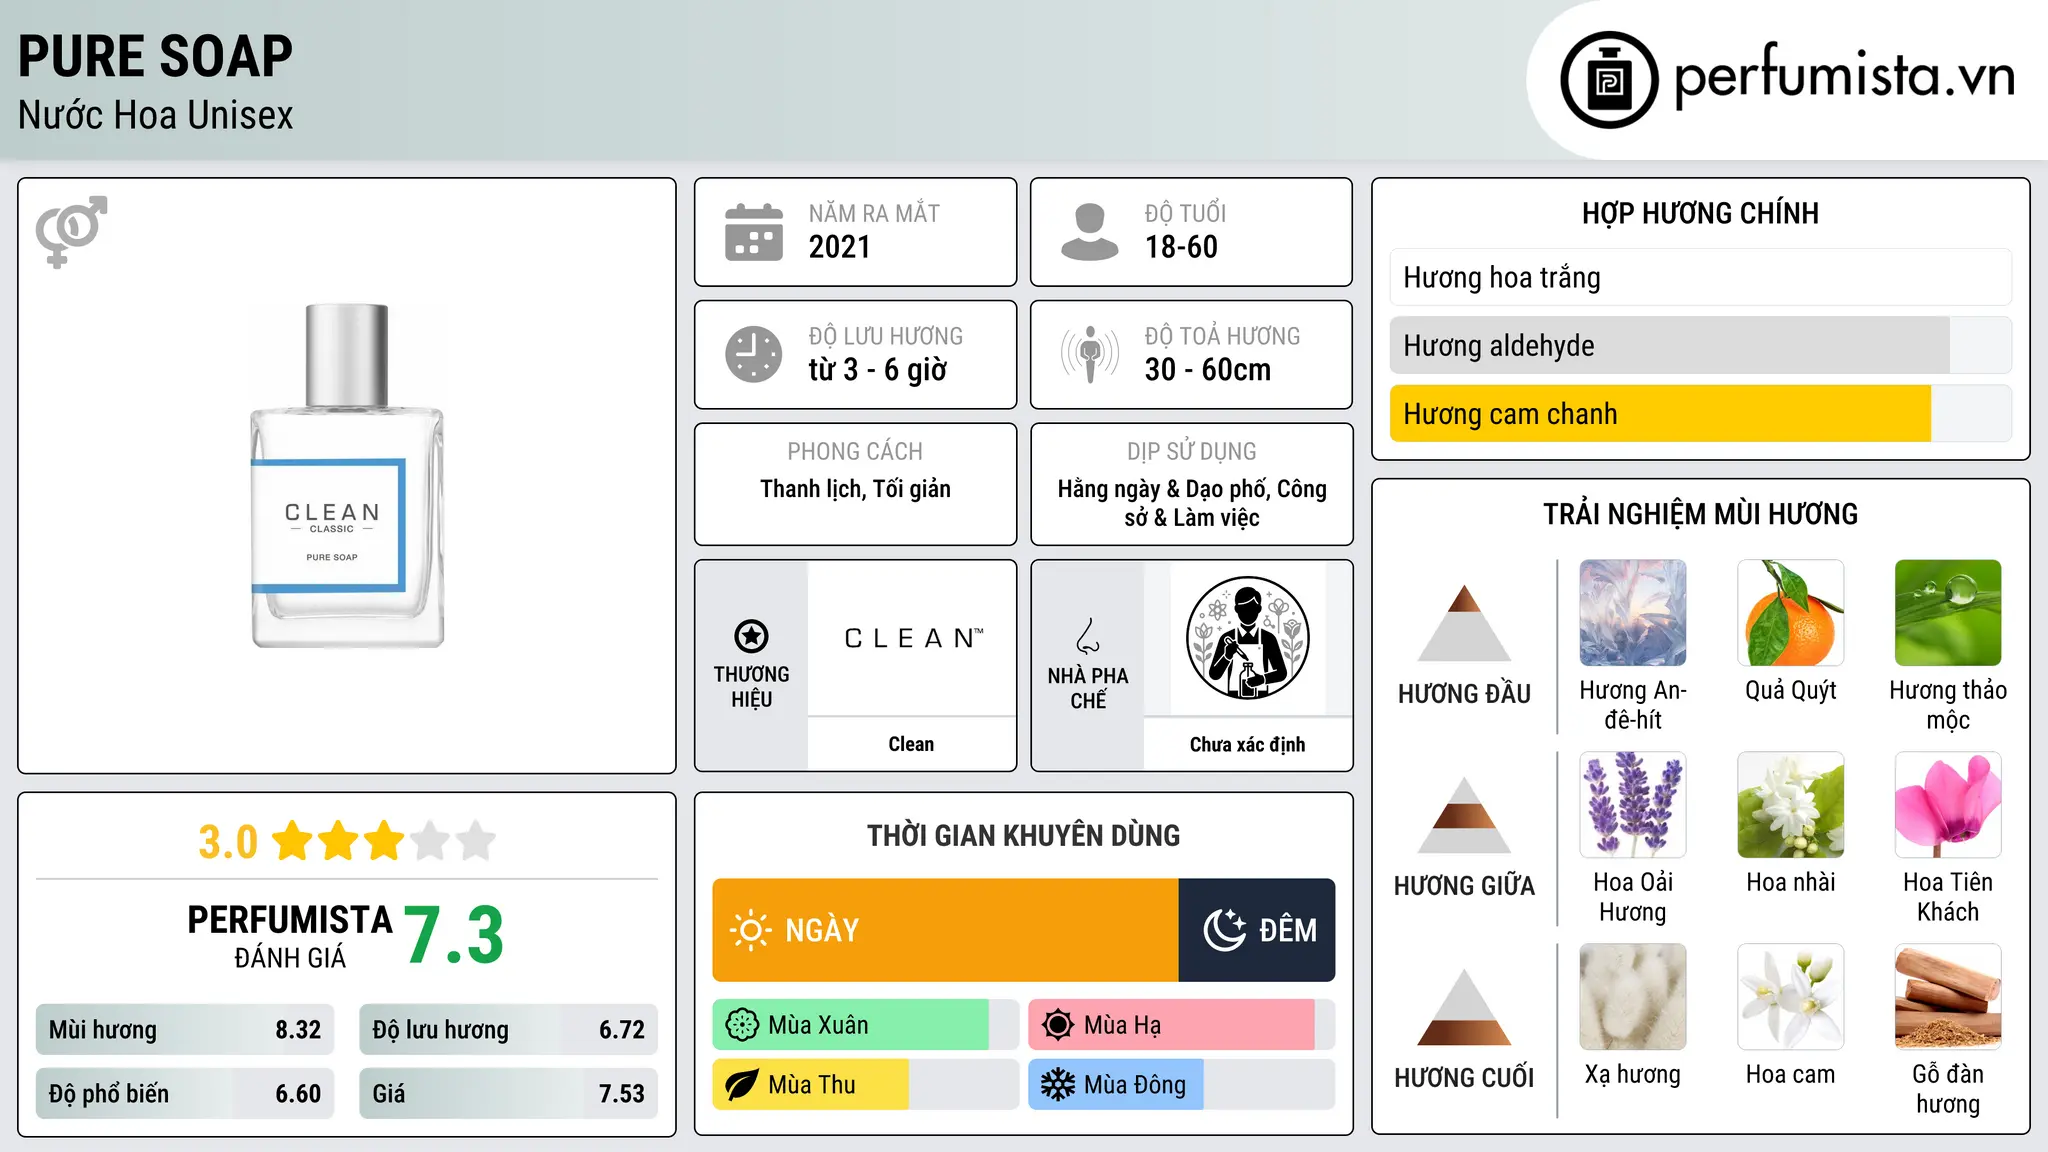Click the five-star rating row

coord(385,841)
